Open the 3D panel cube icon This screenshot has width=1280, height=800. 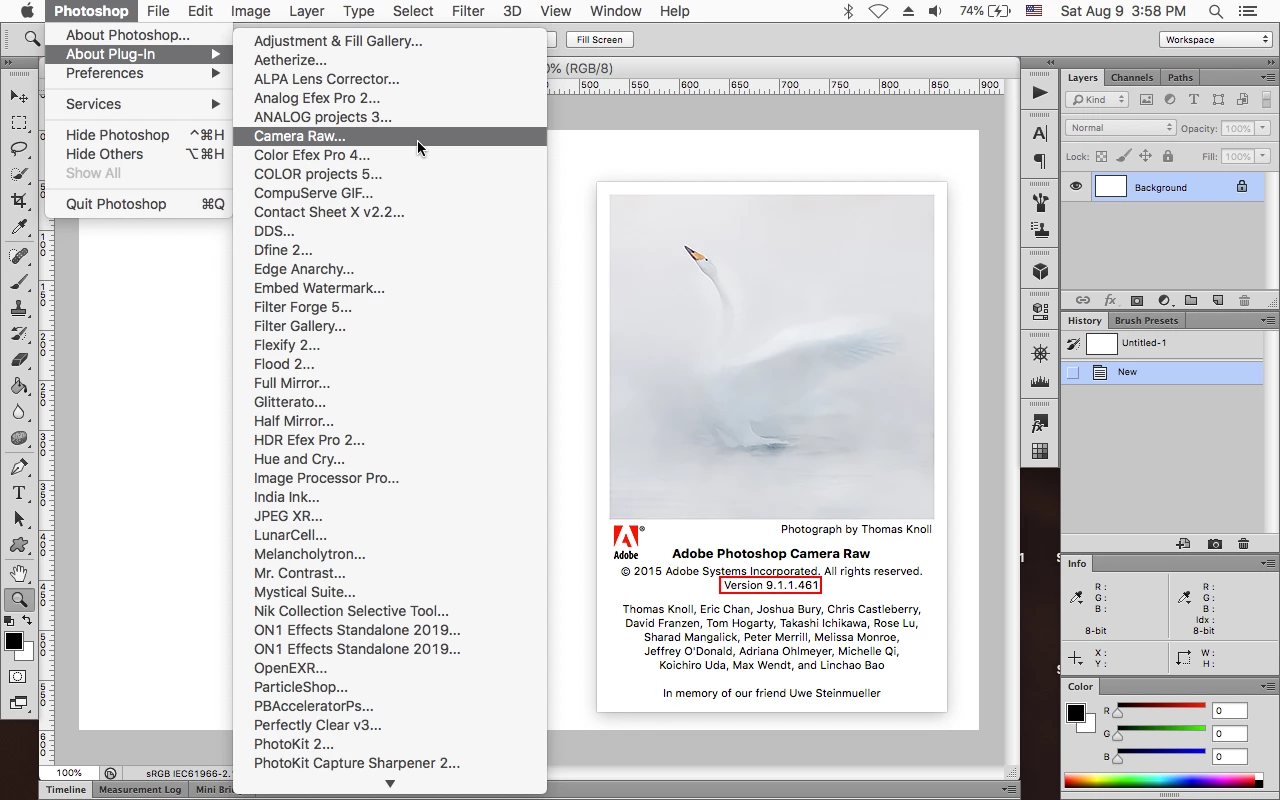pyautogui.click(x=1040, y=272)
